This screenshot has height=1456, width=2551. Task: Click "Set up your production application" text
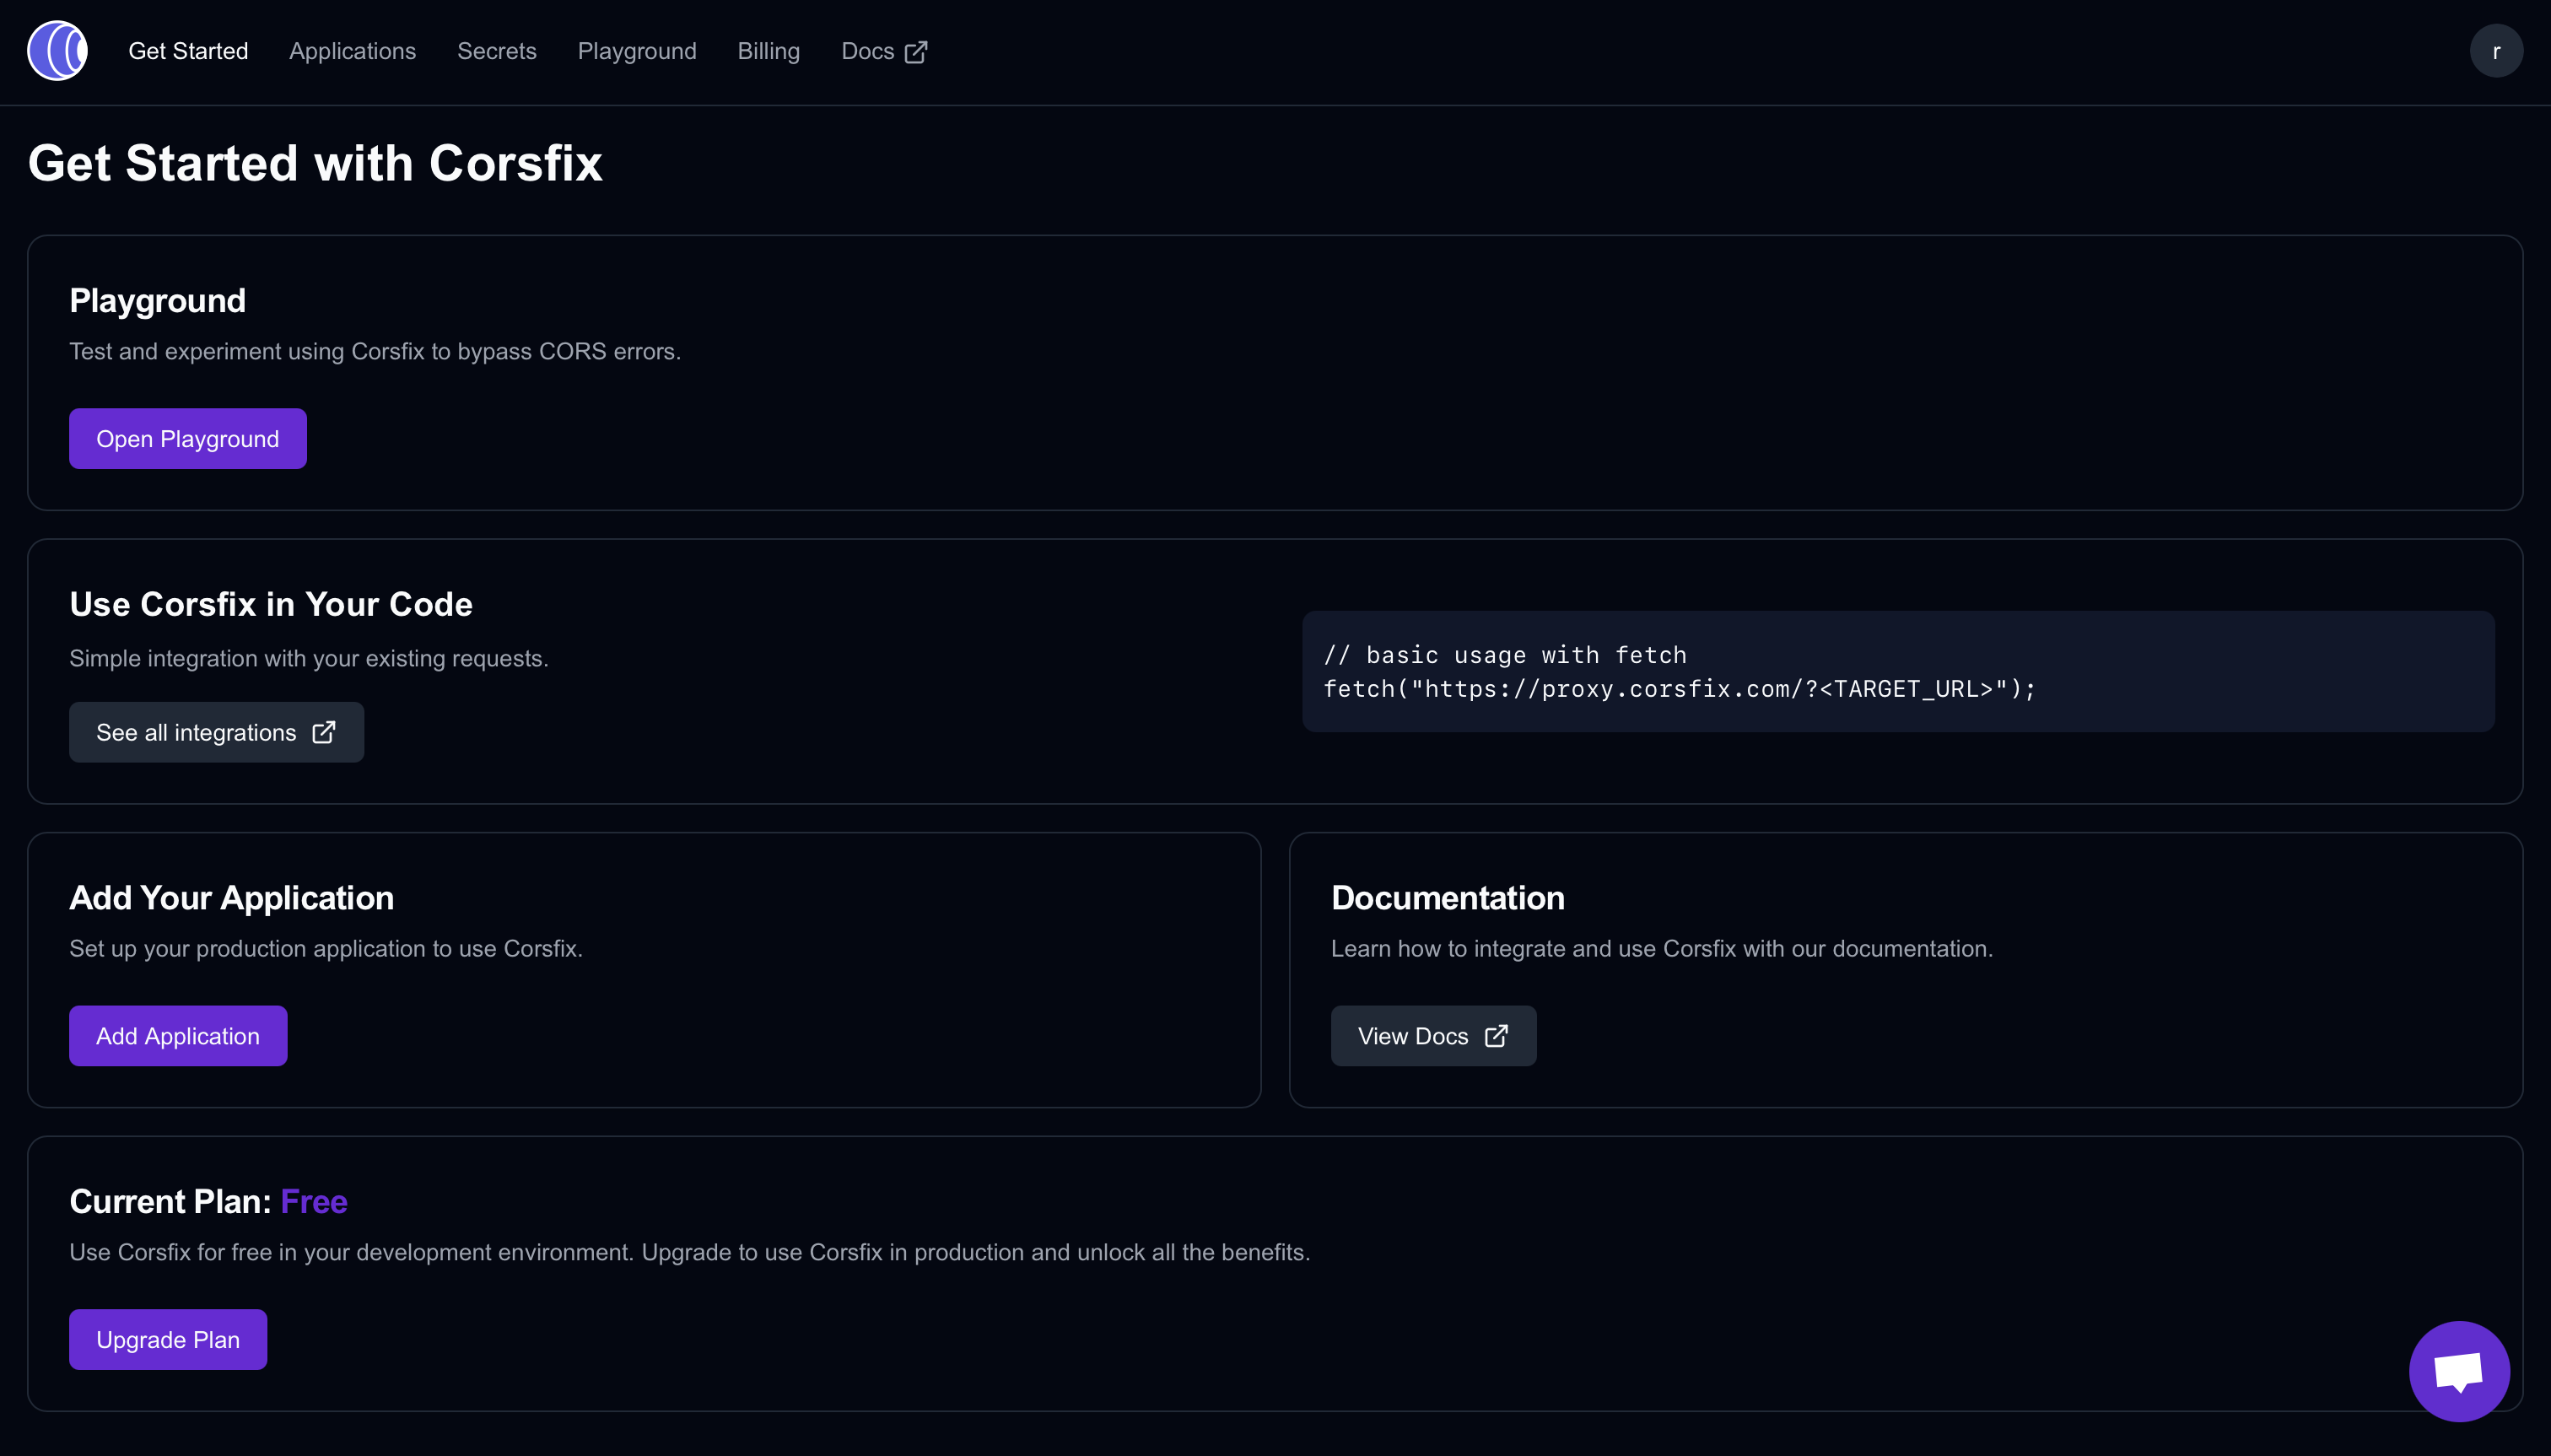click(326, 949)
